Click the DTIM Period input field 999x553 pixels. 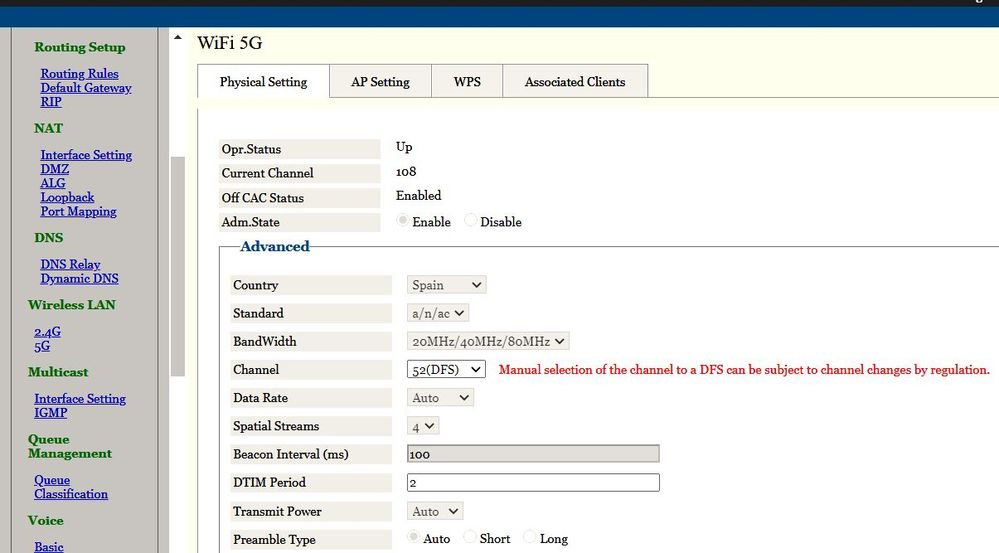pyautogui.click(x=533, y=482)
